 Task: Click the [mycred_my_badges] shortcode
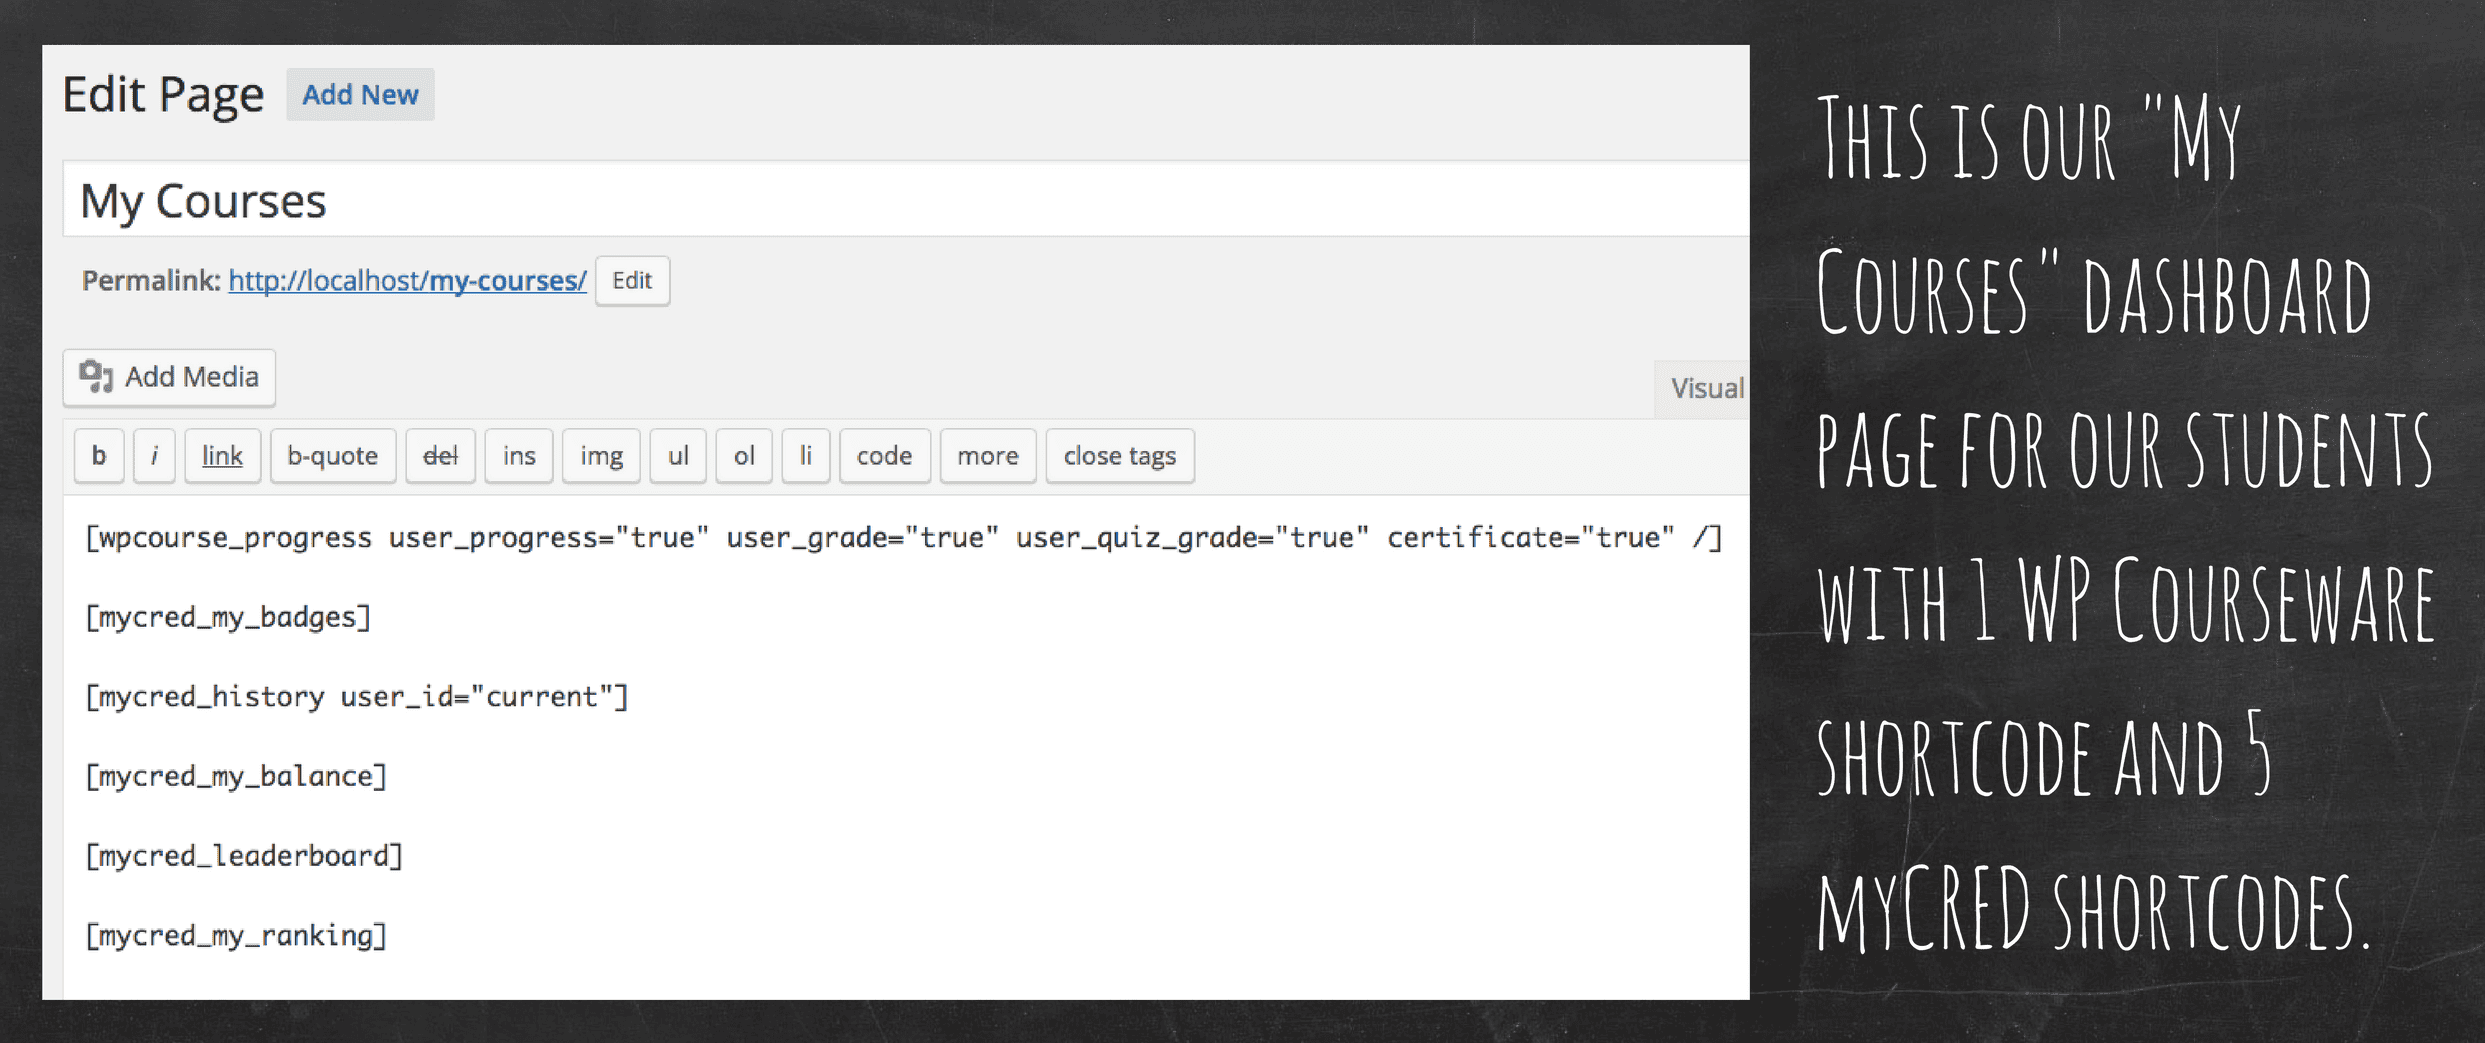[x=228, y=618]
